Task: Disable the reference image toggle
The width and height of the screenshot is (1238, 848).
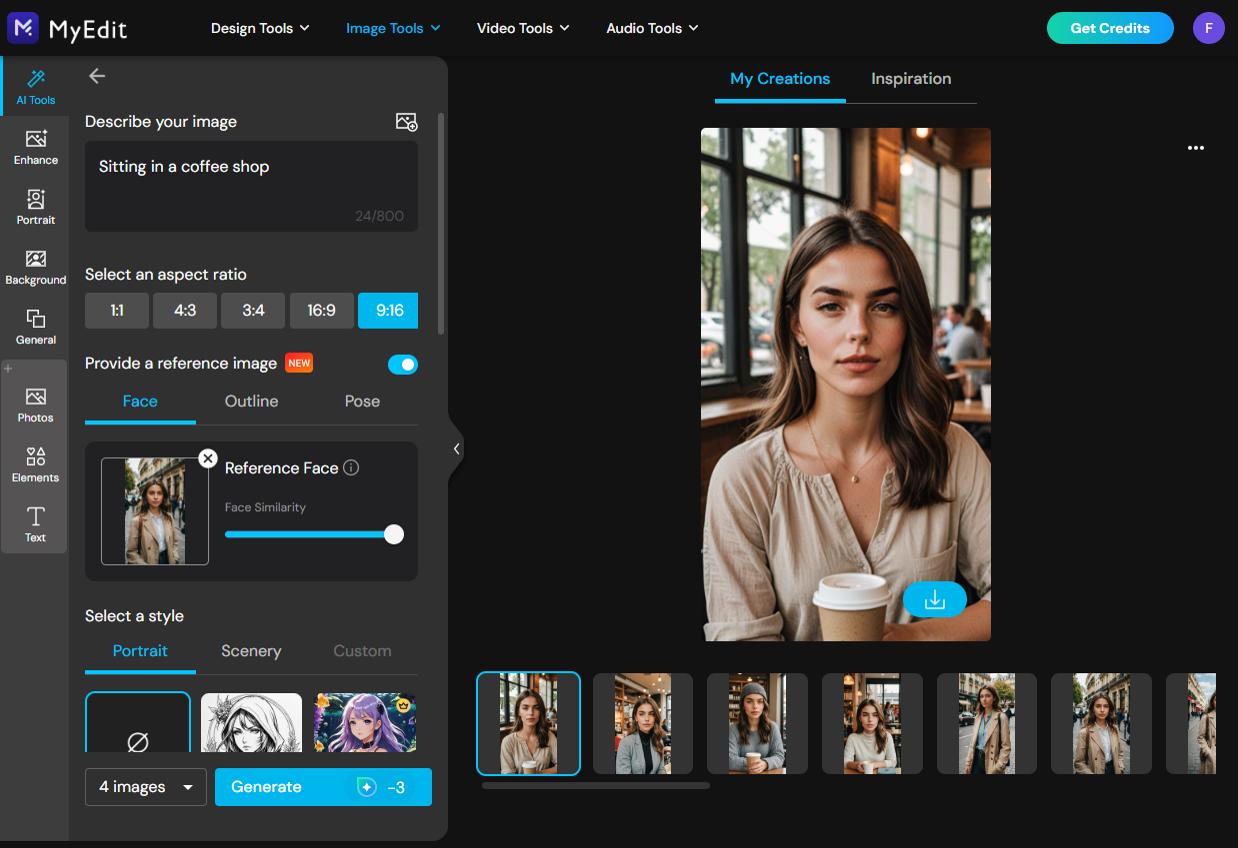Action: click(403, 364)
